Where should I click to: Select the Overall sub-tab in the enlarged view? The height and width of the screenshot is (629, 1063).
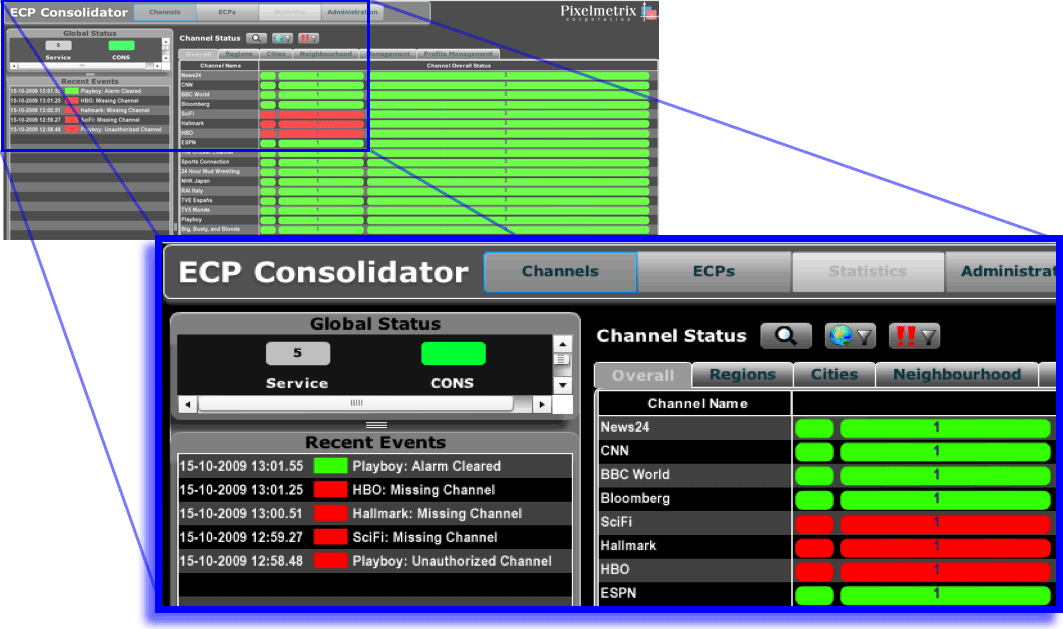(x=643, y=375)
